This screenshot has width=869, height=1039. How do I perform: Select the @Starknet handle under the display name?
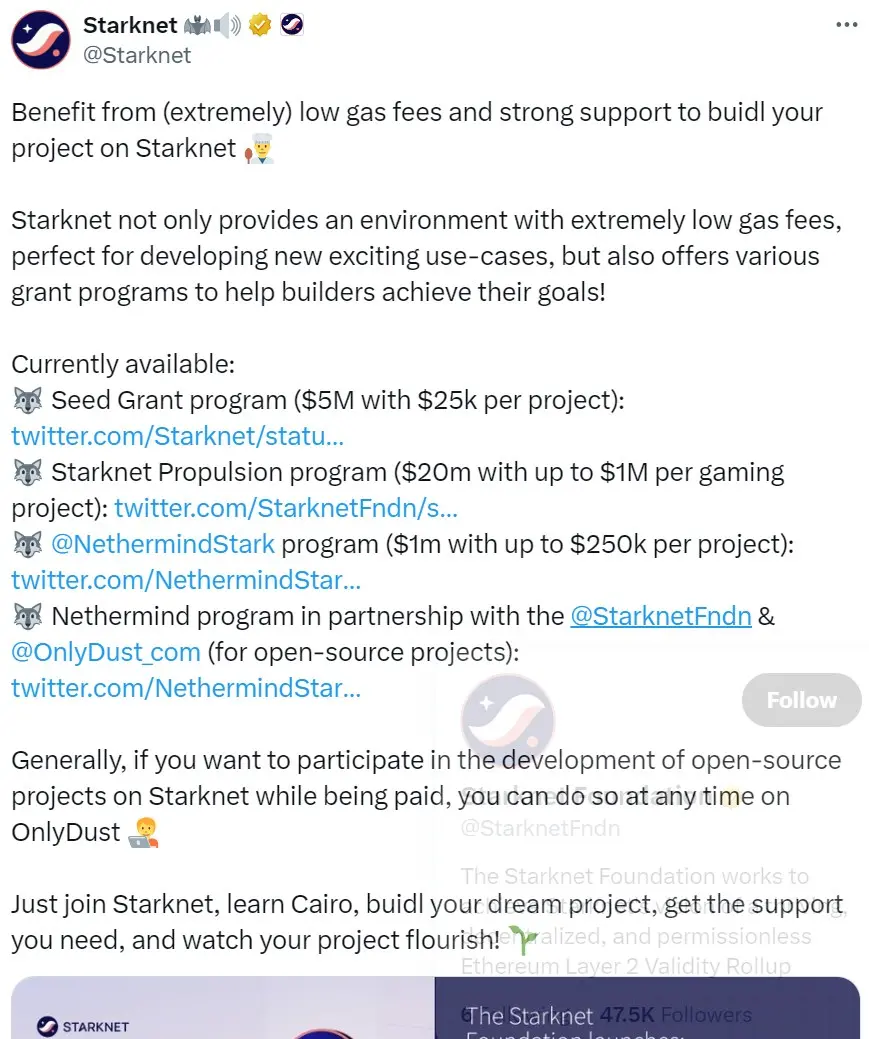click(x=138, y=56)
